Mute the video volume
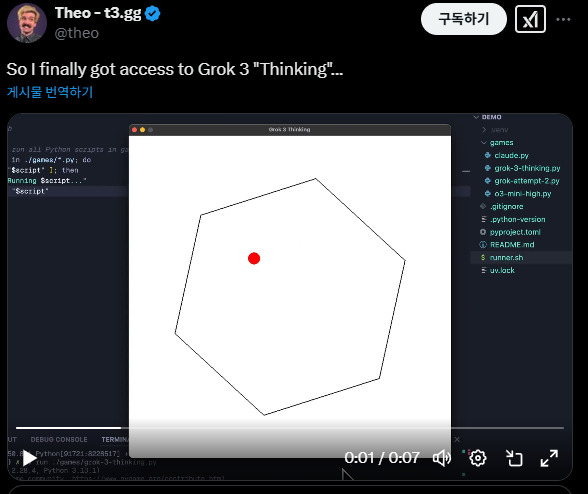 point(442,458)
